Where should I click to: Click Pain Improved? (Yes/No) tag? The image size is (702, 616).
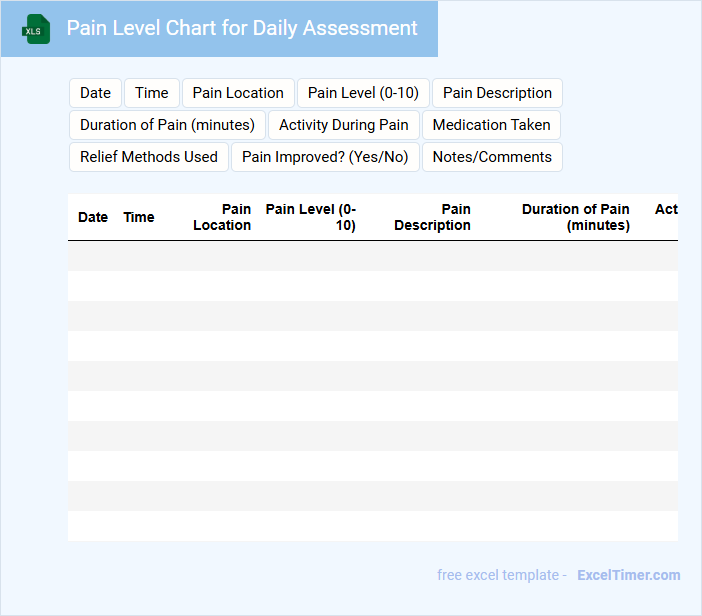tap(325, 157)
